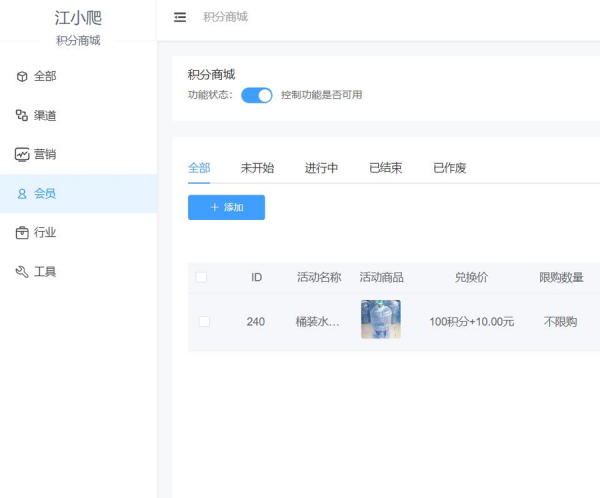Open the 全部 sidebar menu label
This screenshot has height=498, width=600.
(45, 77)
